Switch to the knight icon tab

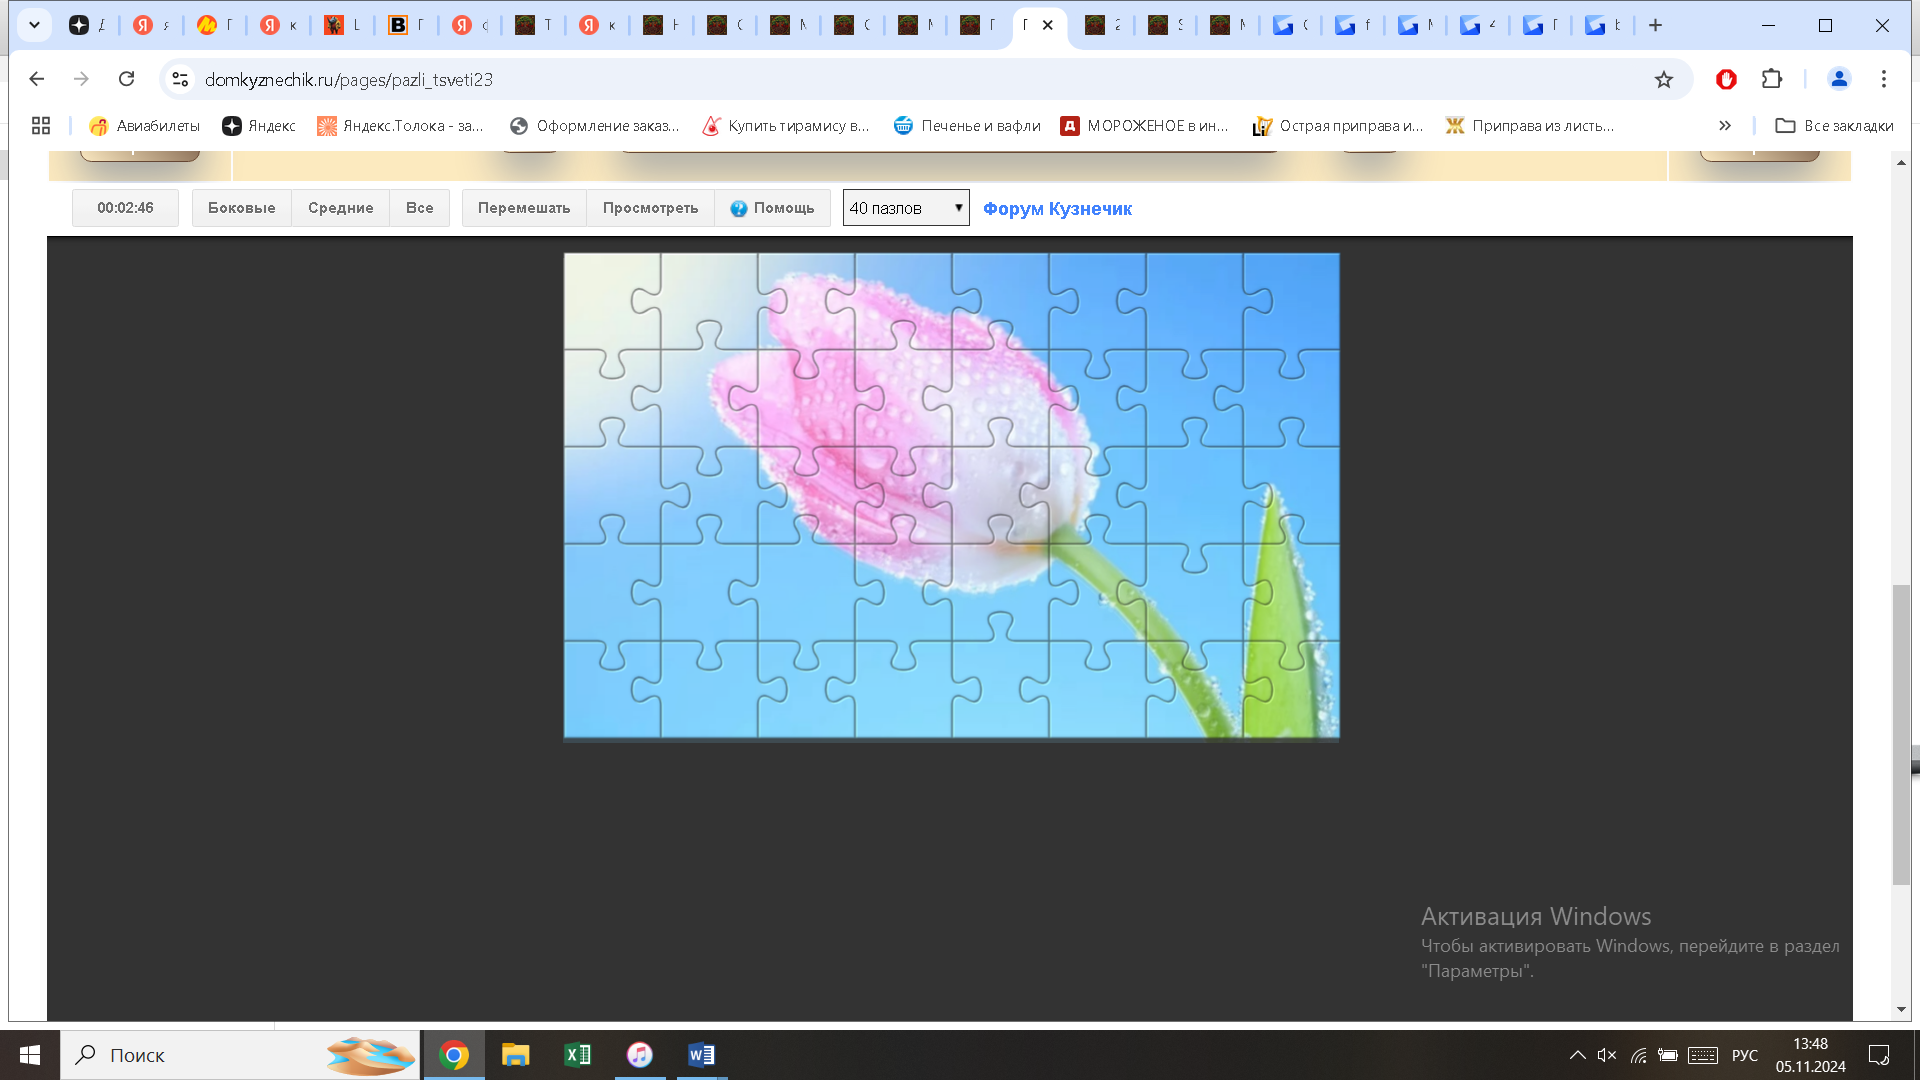coord(334,25)
